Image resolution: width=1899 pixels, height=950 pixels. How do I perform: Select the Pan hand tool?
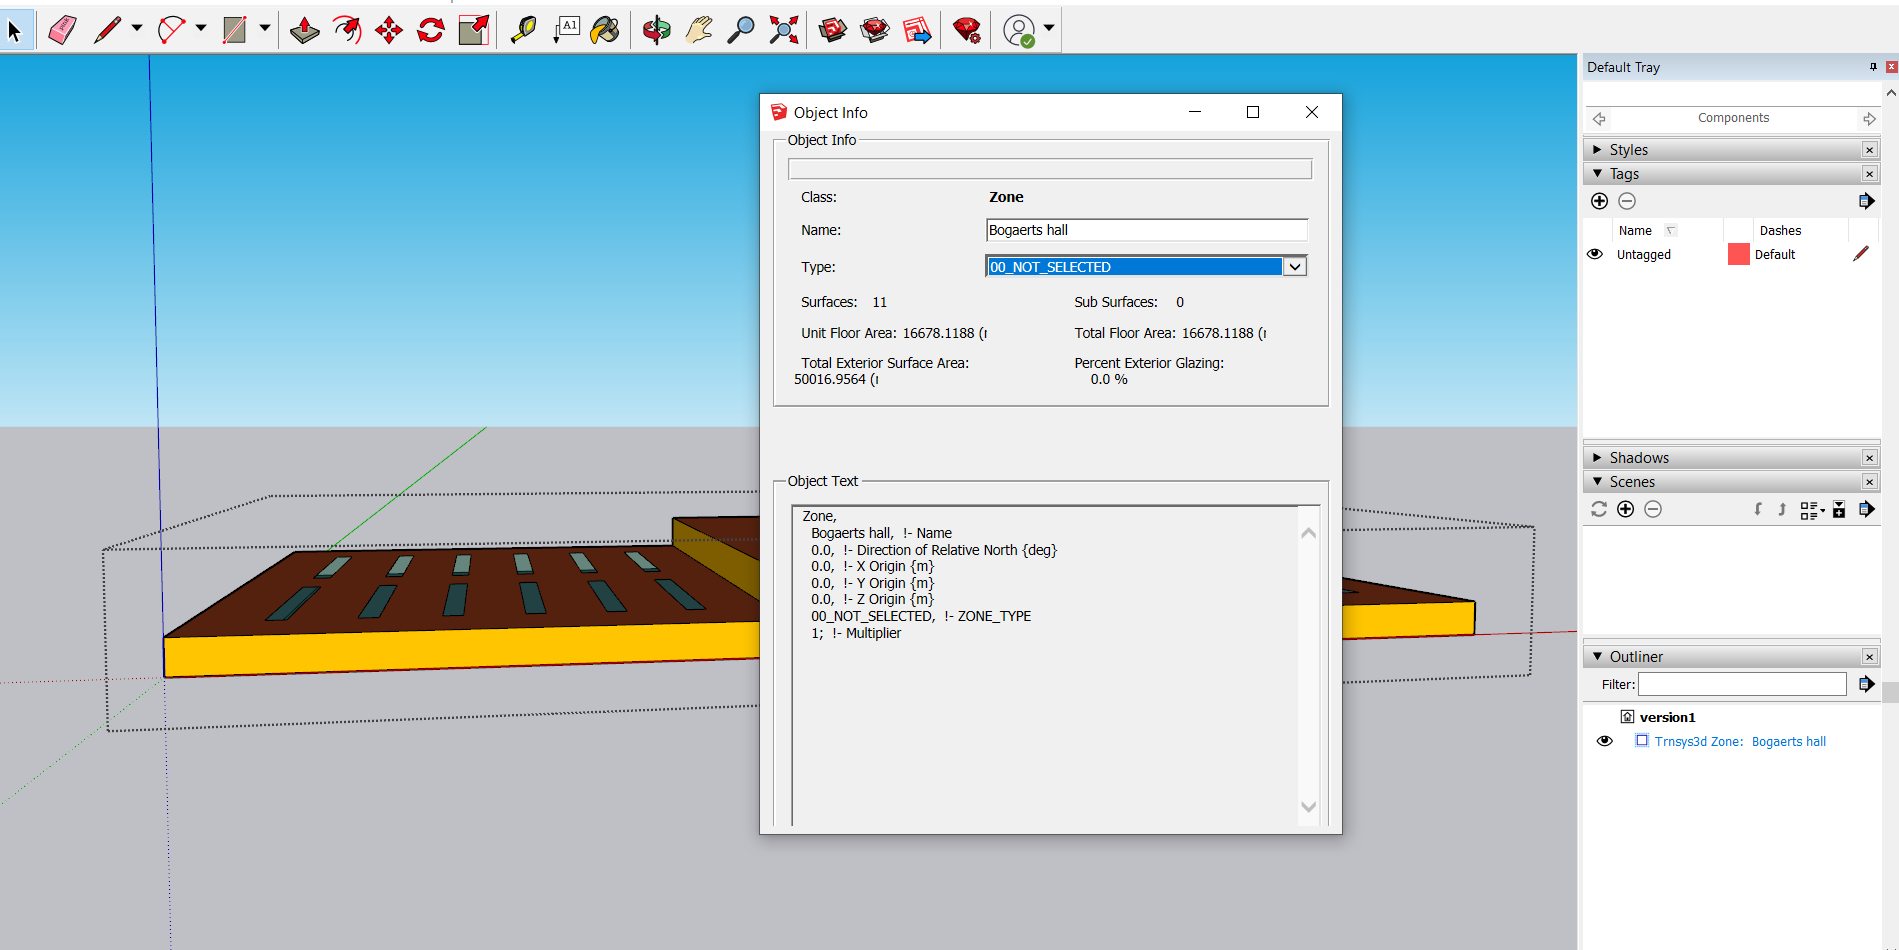click(x=699, y=30)
